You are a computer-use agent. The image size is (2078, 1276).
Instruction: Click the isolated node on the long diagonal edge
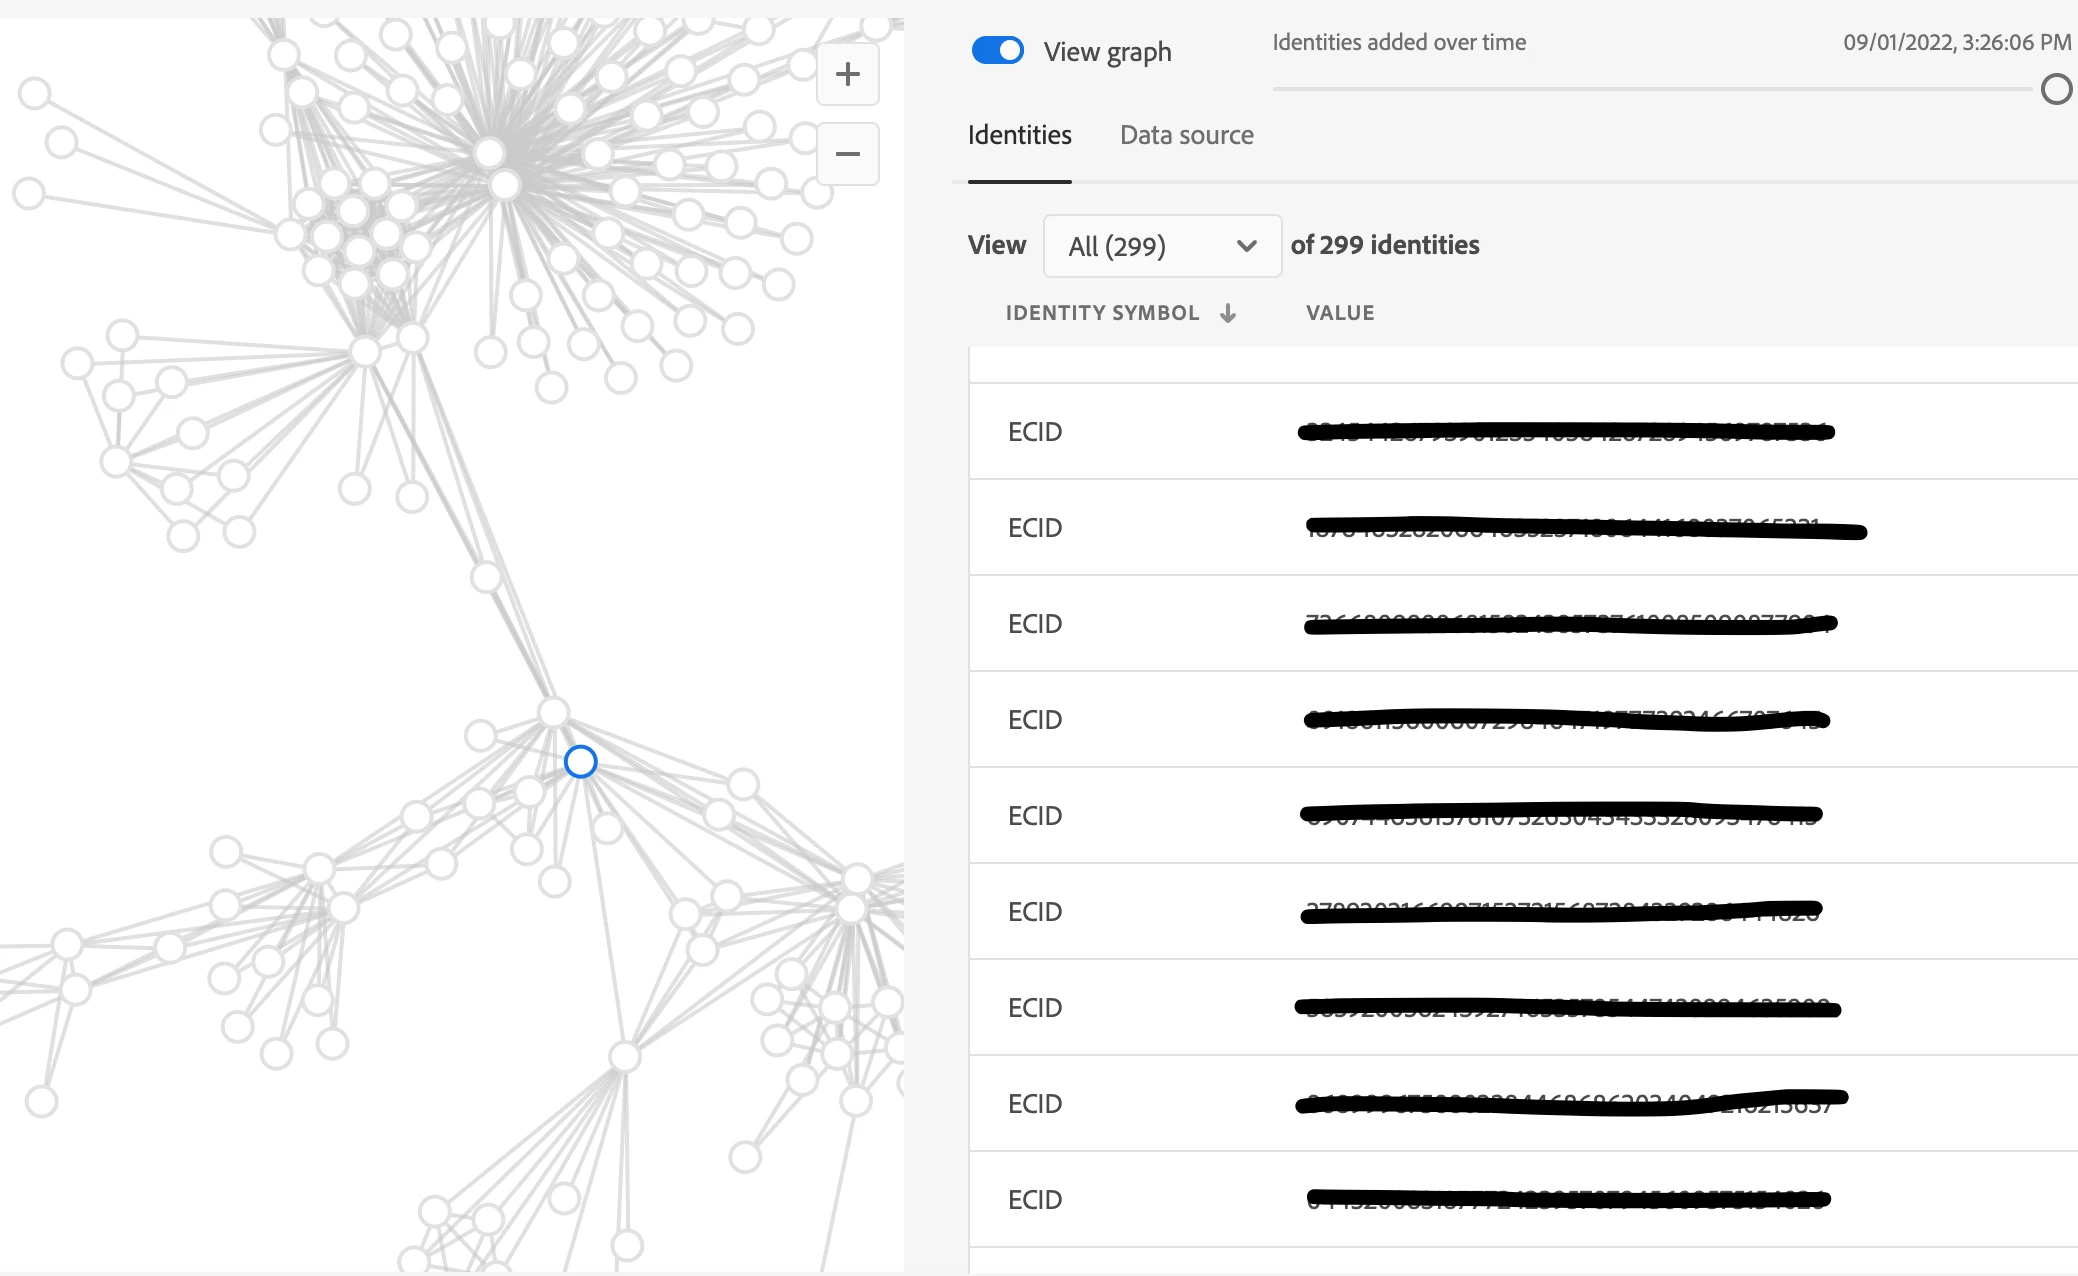pyautogui.click(x=486, y=577)
